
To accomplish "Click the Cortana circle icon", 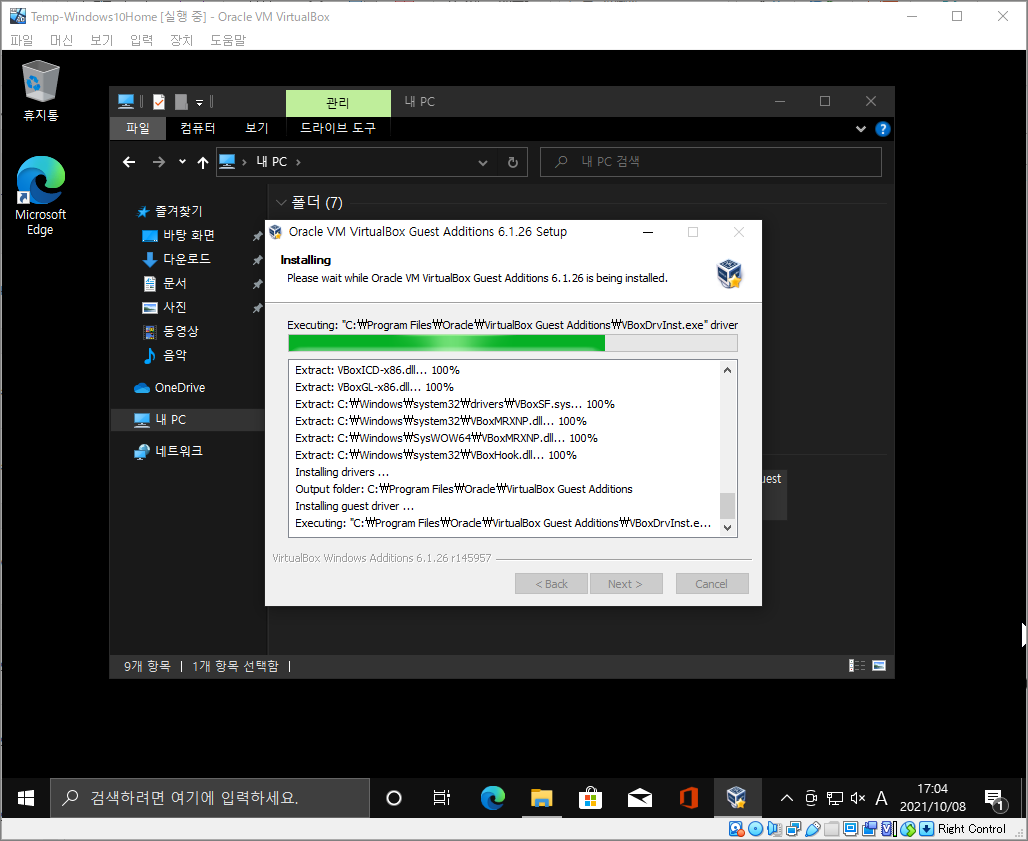I will [393, 798].
